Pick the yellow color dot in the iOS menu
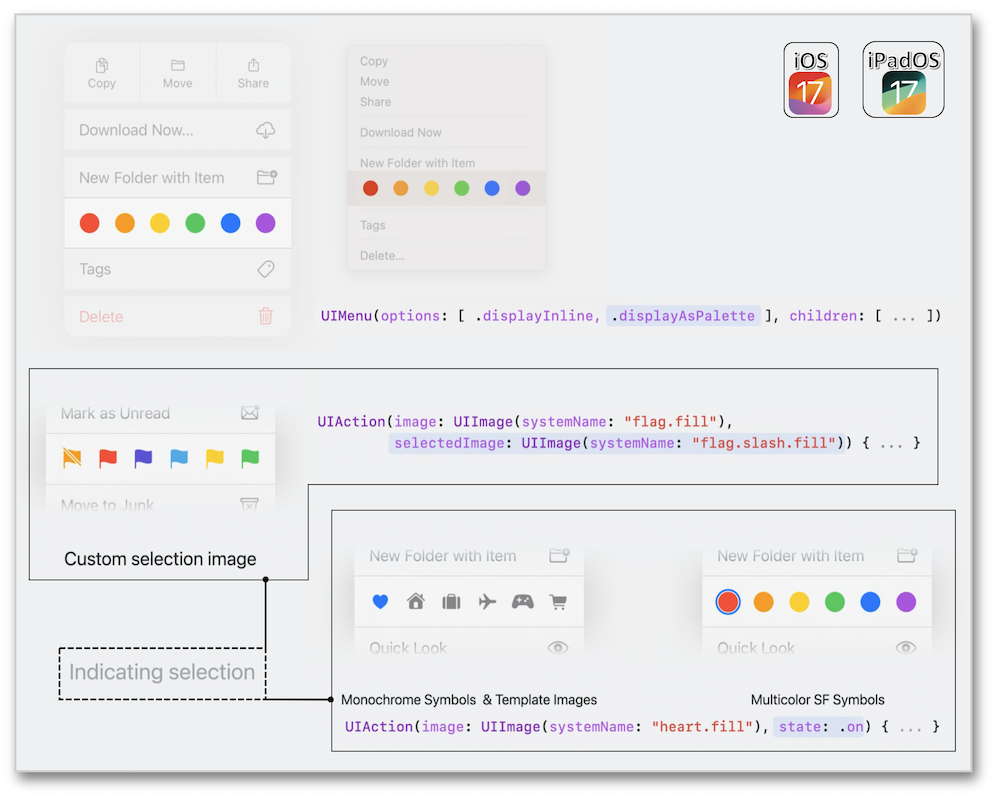This screenshot has width=1000, height=803. click(160, 223)
